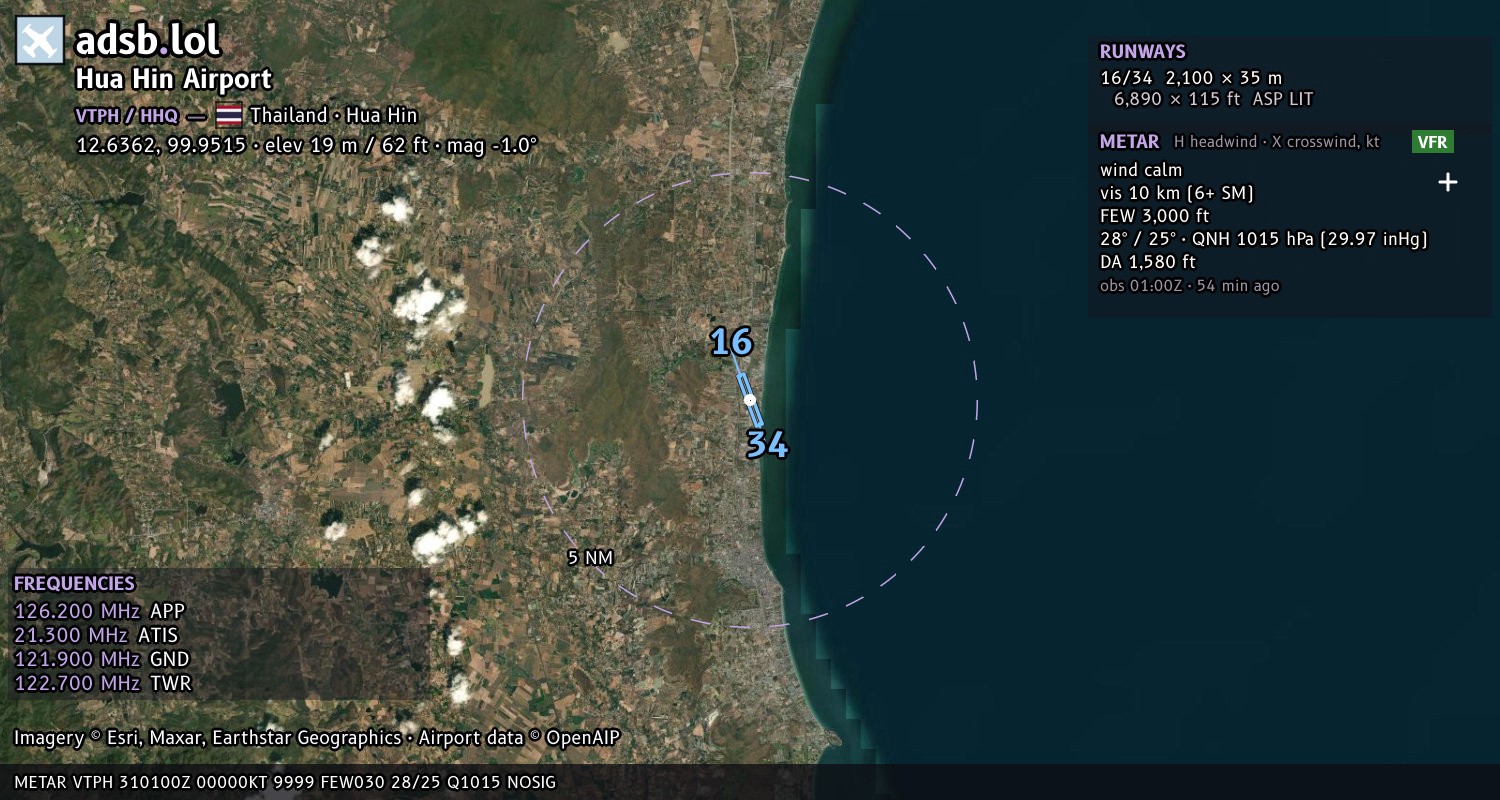
Task: Select the 122.700 MHz TWR frequency
Action: tap(102, 683)
